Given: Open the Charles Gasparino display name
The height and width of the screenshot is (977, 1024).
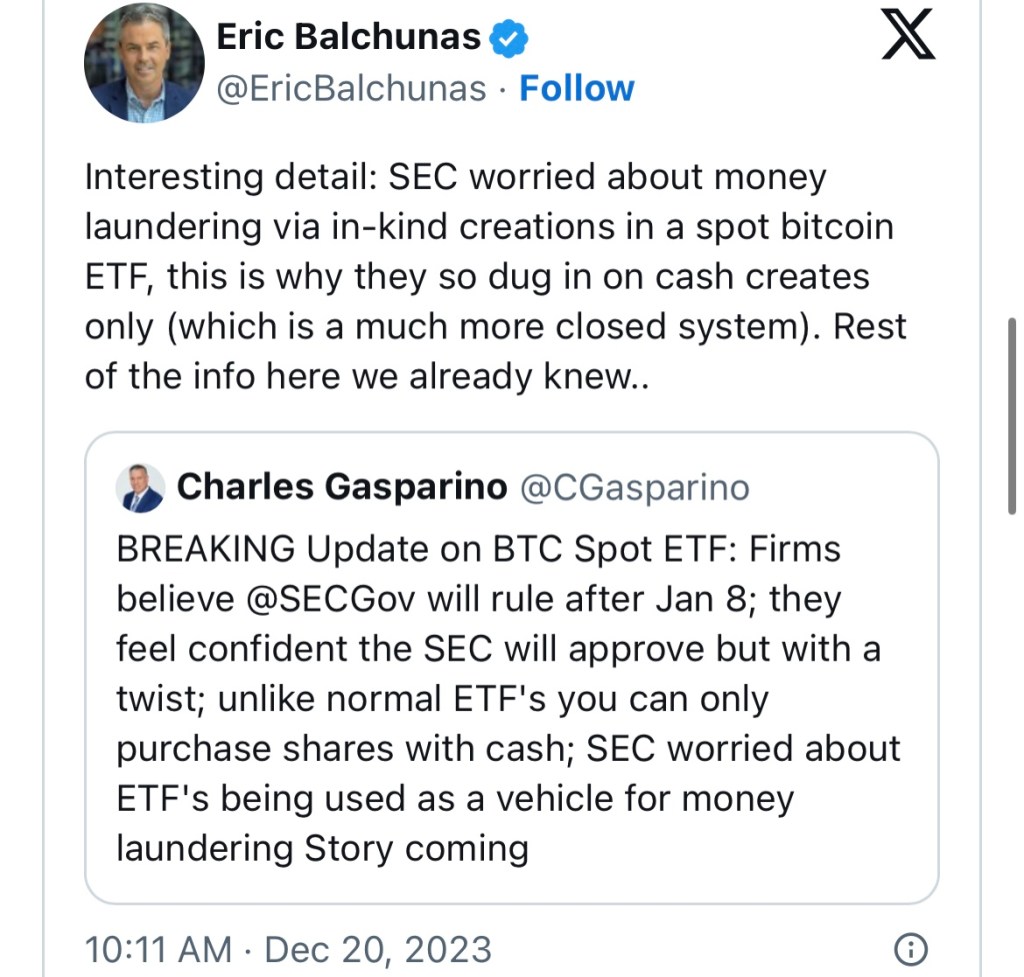Looking at the screenshot, I should pyautogui.click(x=342, y=487).
